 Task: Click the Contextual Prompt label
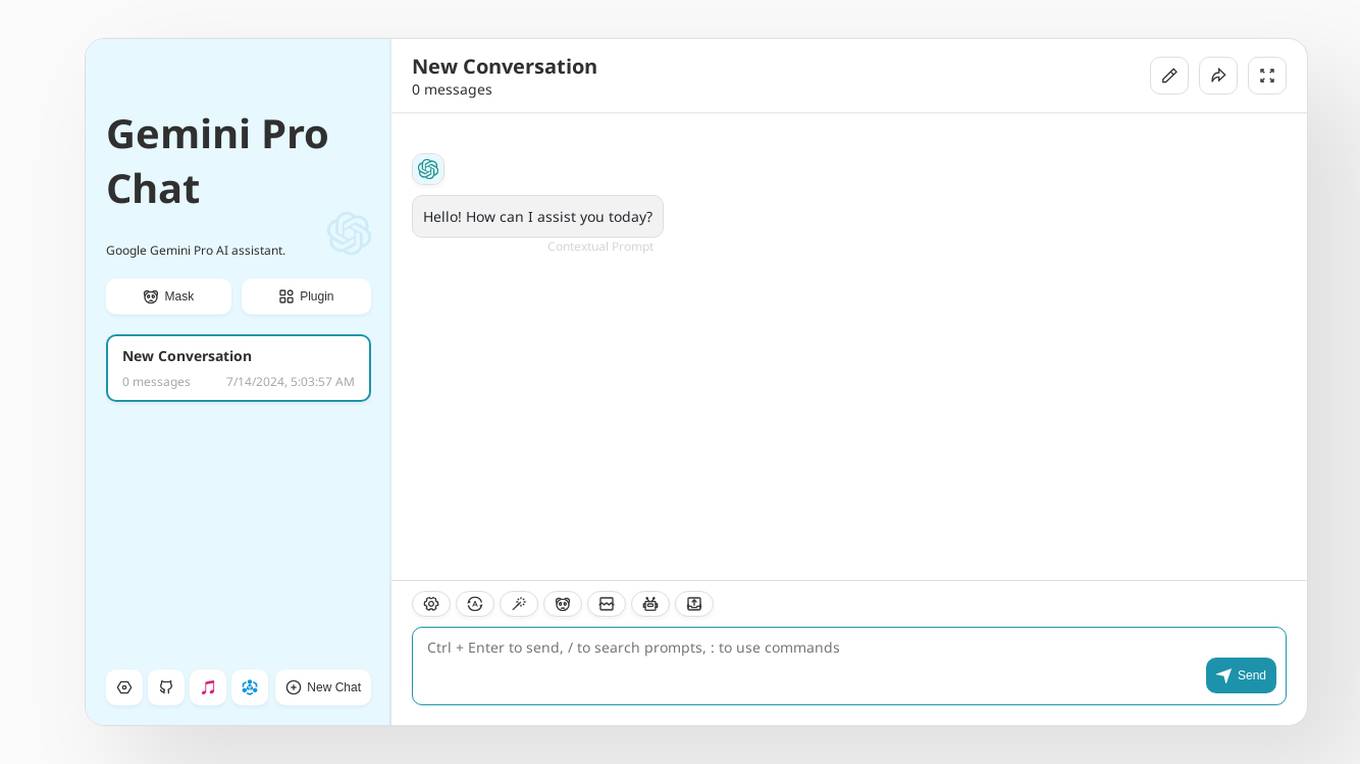[x=600, y=247]
